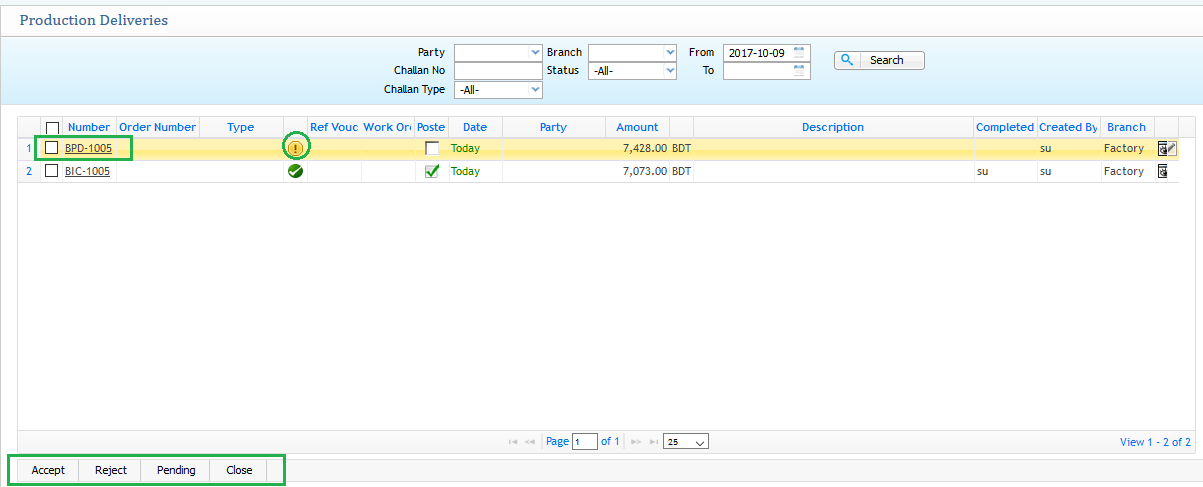Click the Close button at bottom
Image resolution: width=1203 pixels, height=487 pixels.
pyautogui.click(x=239, y=470)
